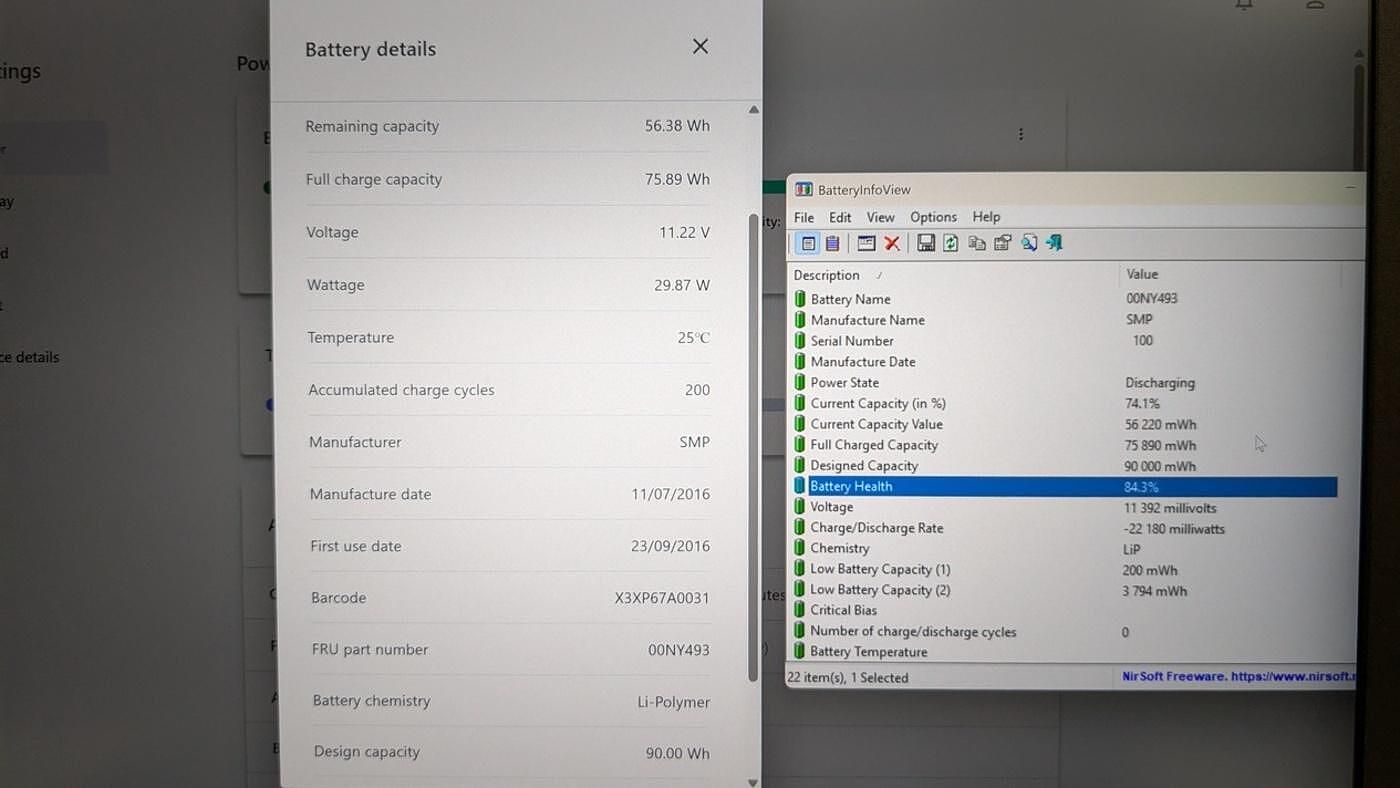Image resolution: width=1400 pixels, height=788 pixels.
Task: Select the Low Battery Capacity (2) row
Action: point(1064,590)
